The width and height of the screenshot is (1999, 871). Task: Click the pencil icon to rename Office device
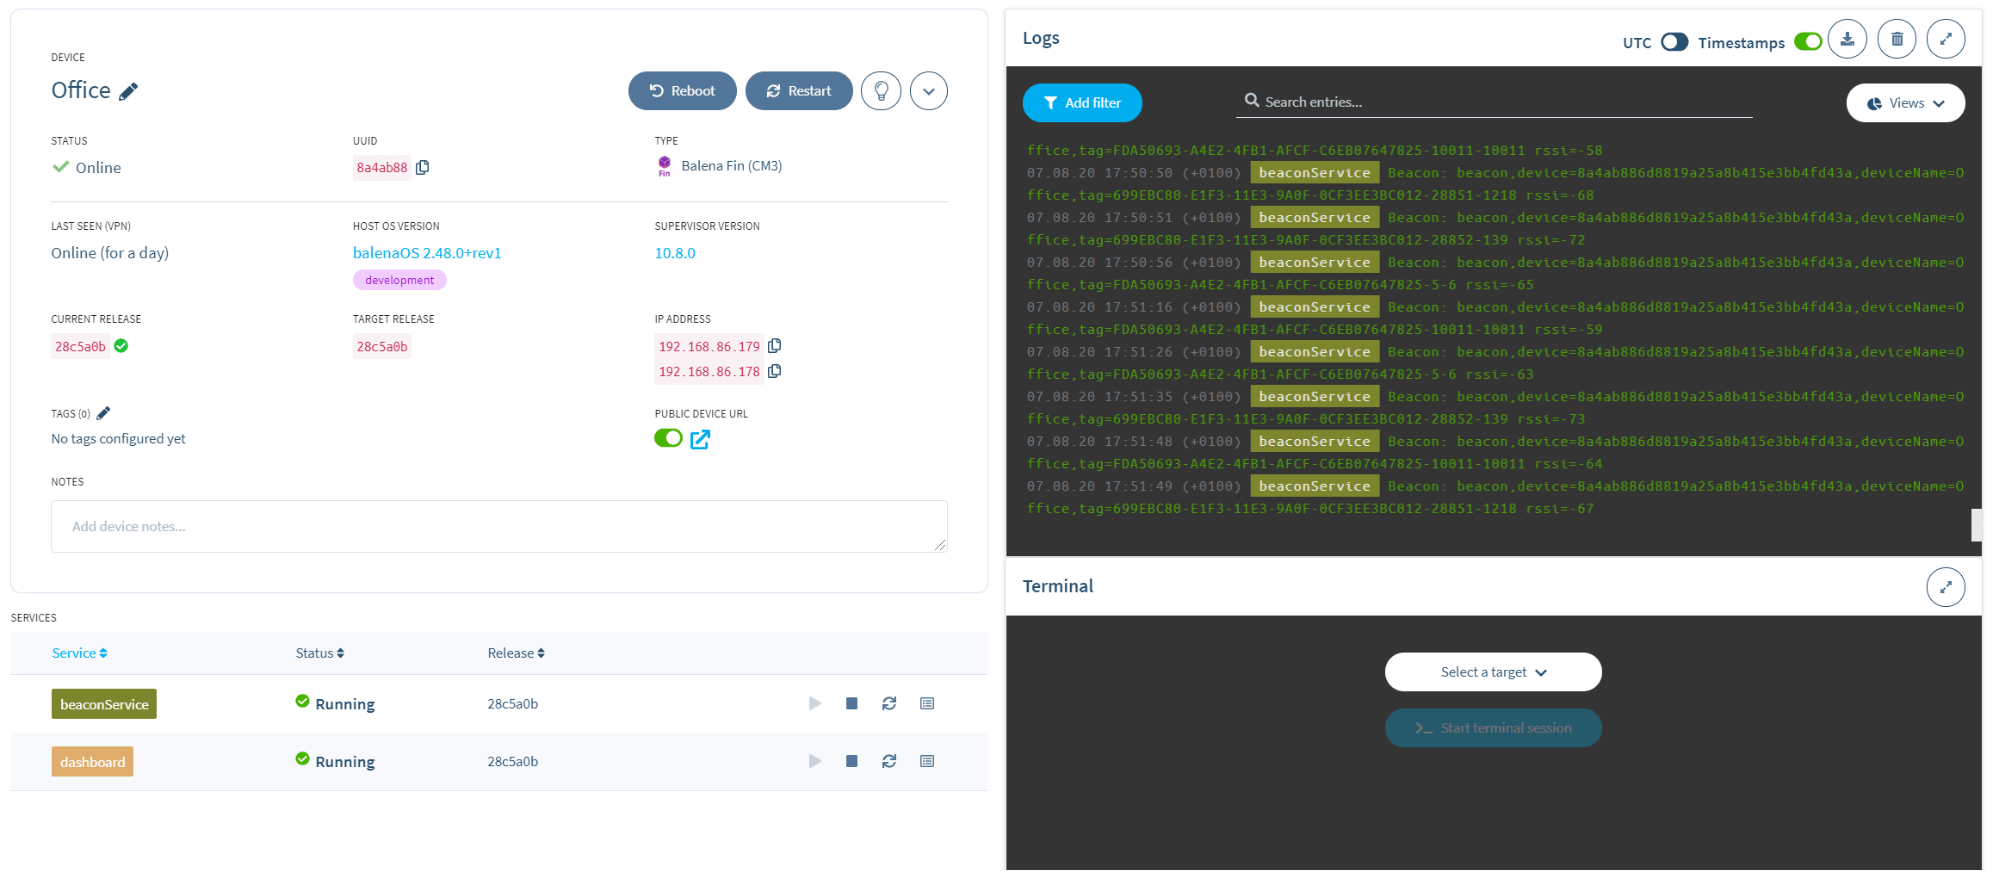pos(128,92)
